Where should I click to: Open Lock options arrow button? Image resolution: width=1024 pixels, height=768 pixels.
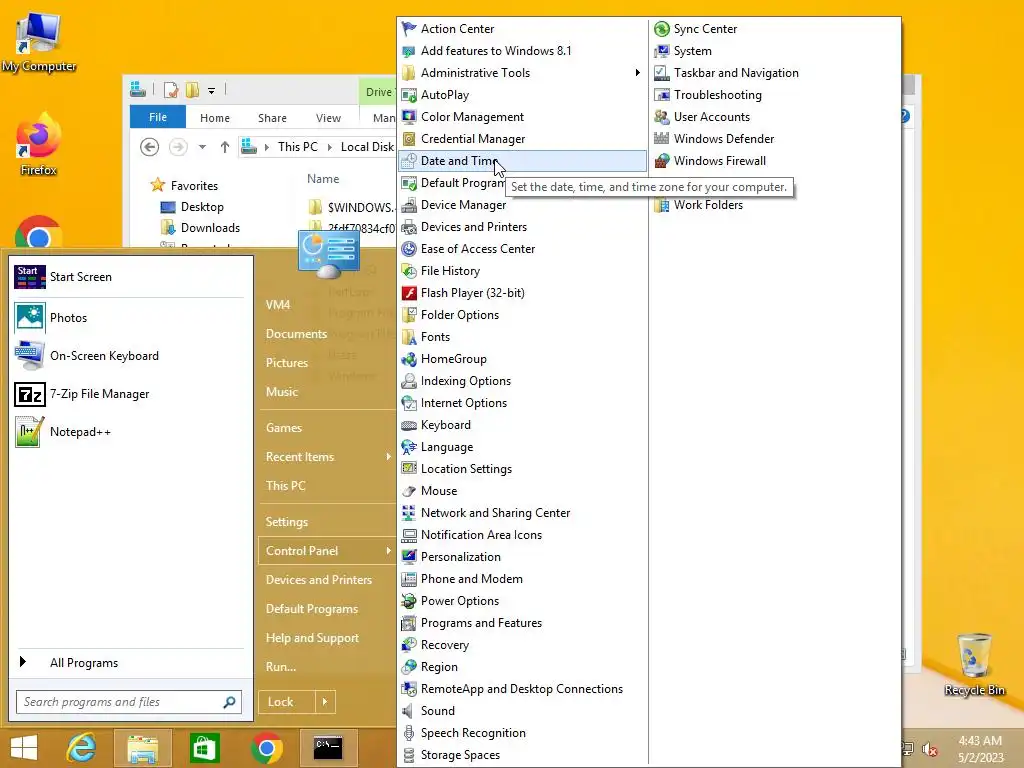[x=325, y=702]
